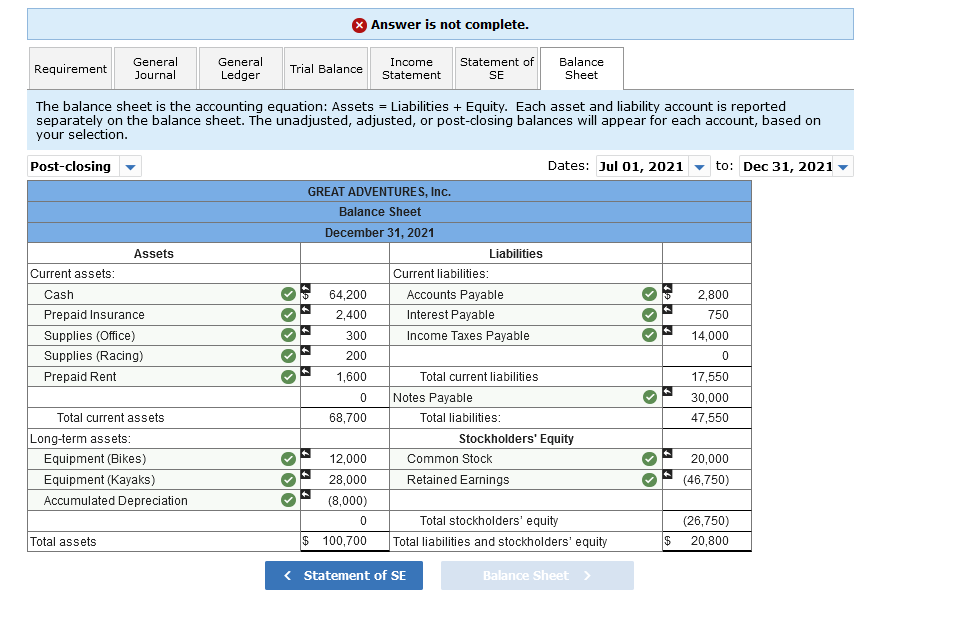Click the green checkmark next to Supplies (Racing)
The width and height of the screenshot is (971, 617).
(288, 356)
